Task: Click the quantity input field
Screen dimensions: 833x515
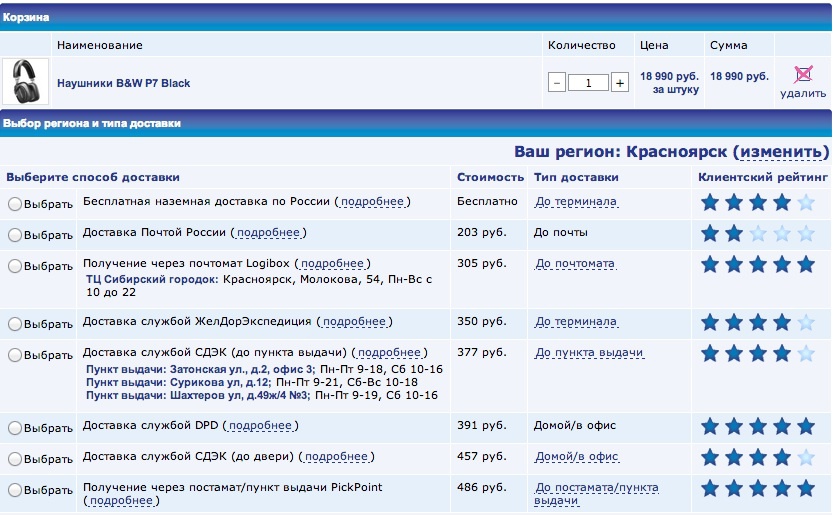Action: coord(588,83)
